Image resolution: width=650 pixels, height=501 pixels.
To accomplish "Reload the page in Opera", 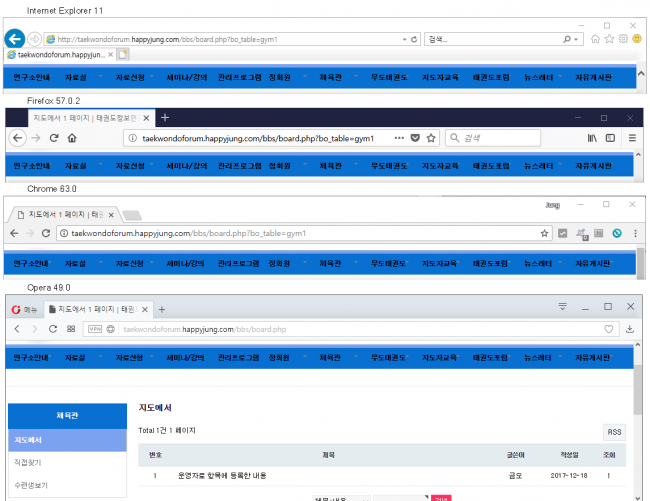I will [53, 329].
